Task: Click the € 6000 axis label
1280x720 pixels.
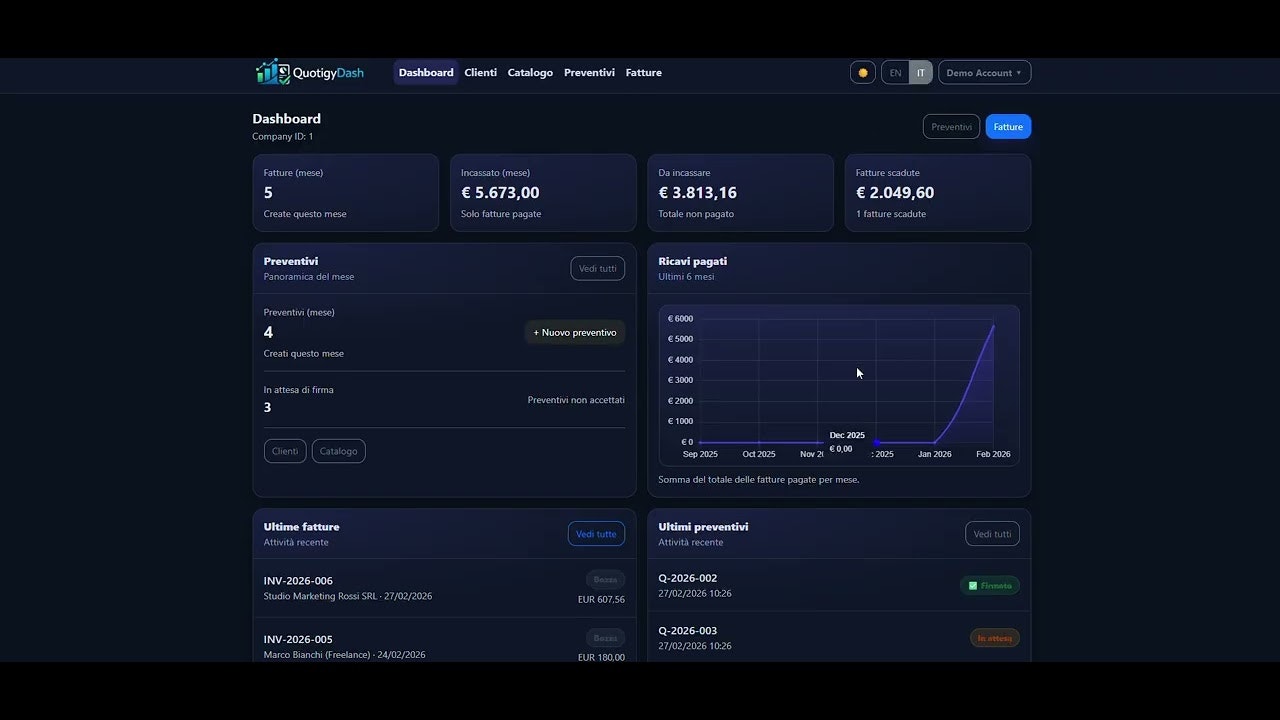Action: [x=680, y=319]
